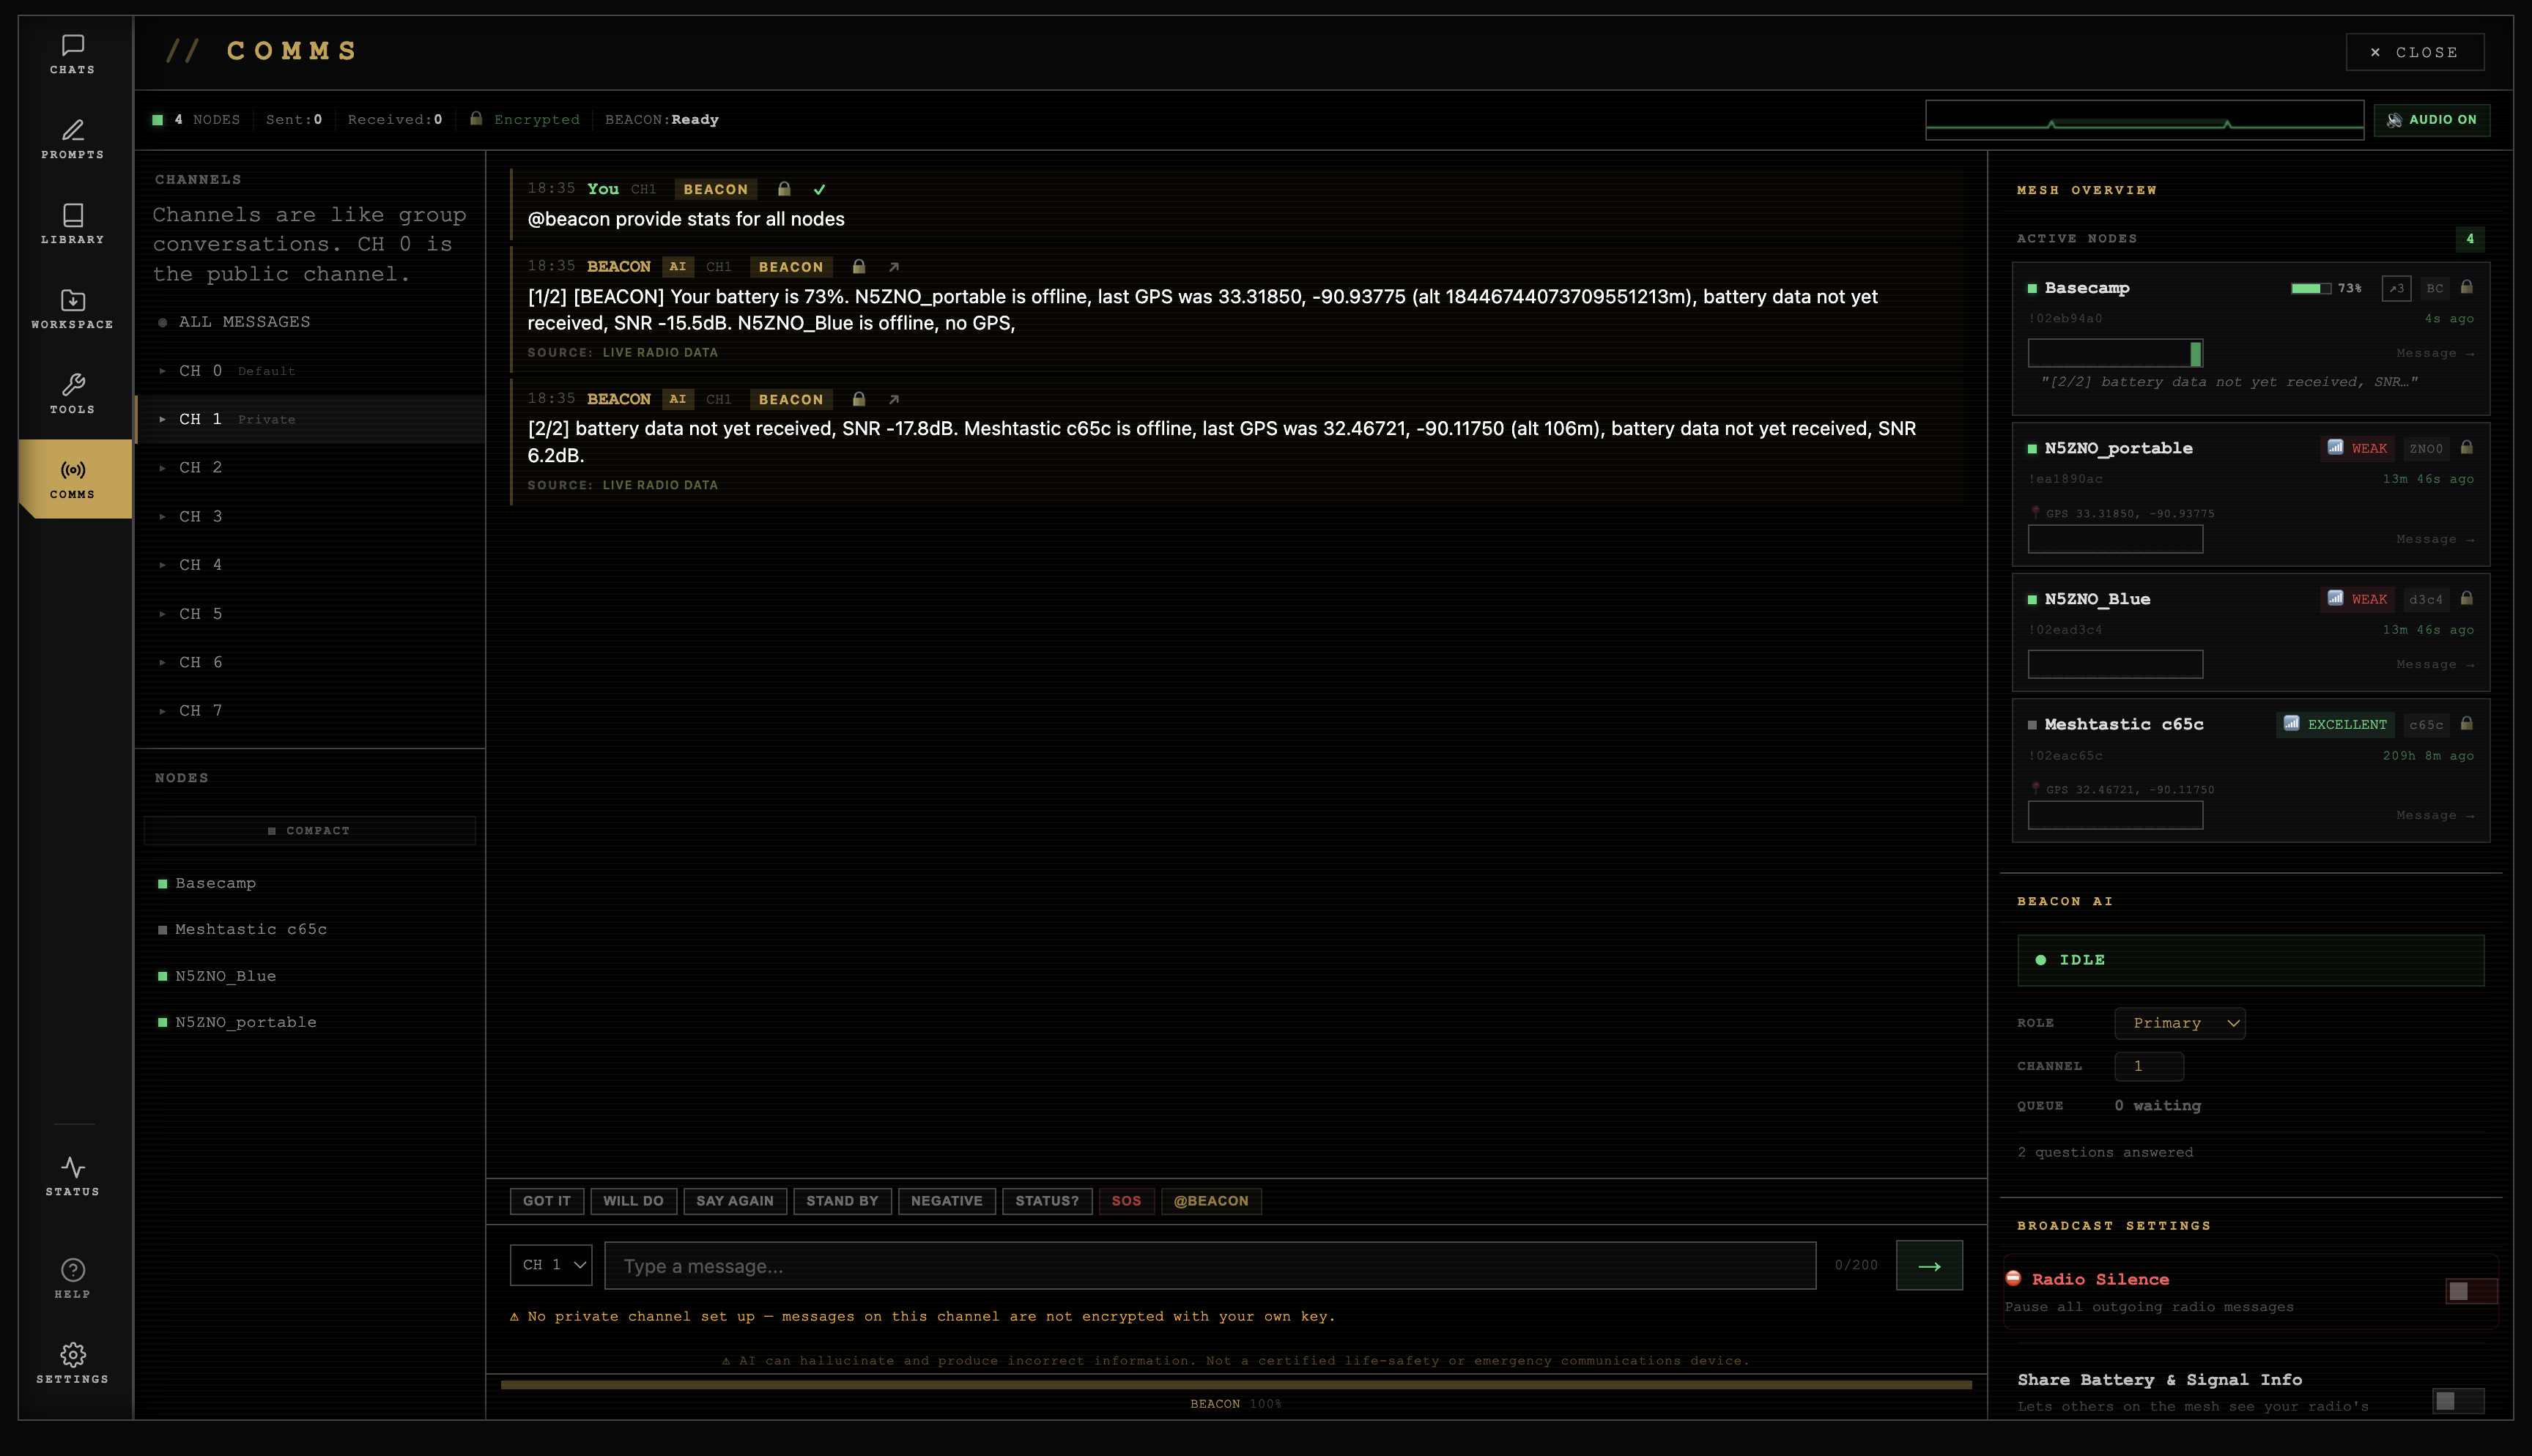Toggle Radio Silence switch
The image size is (2532, 1456).
2471,1291
